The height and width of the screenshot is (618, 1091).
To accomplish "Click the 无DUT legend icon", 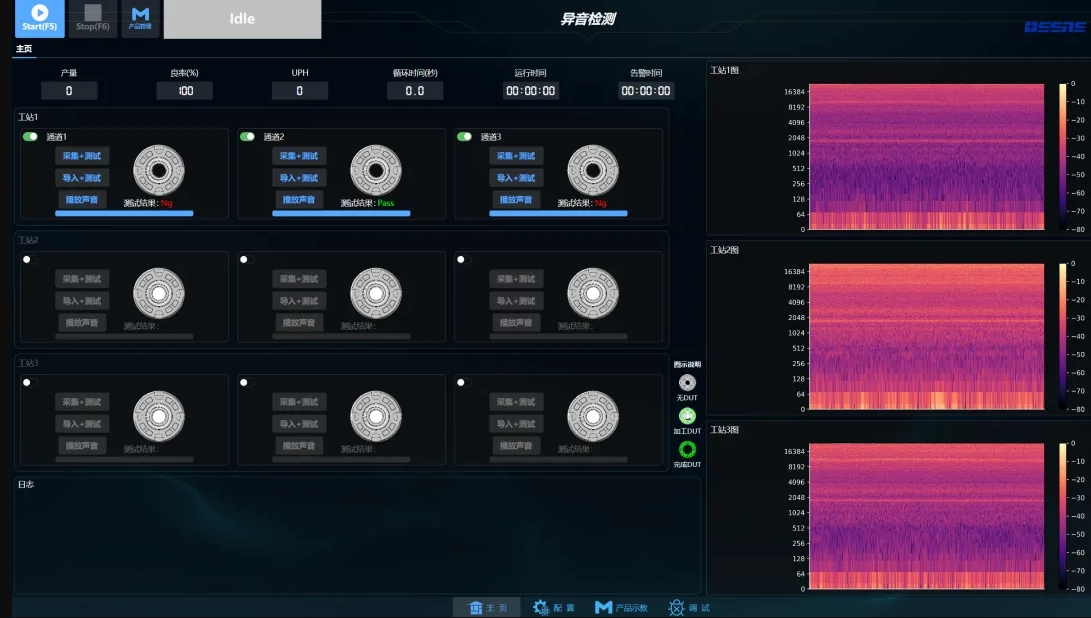I will pos(687,382).
